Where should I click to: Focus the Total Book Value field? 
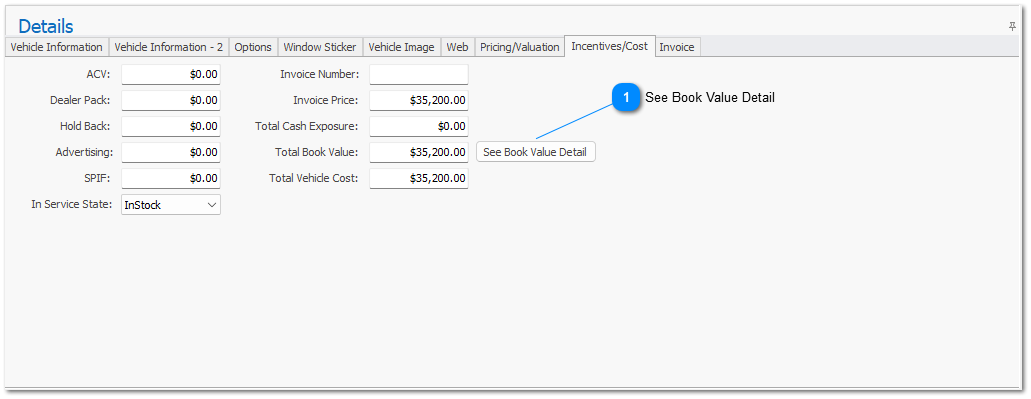(419, 153)
